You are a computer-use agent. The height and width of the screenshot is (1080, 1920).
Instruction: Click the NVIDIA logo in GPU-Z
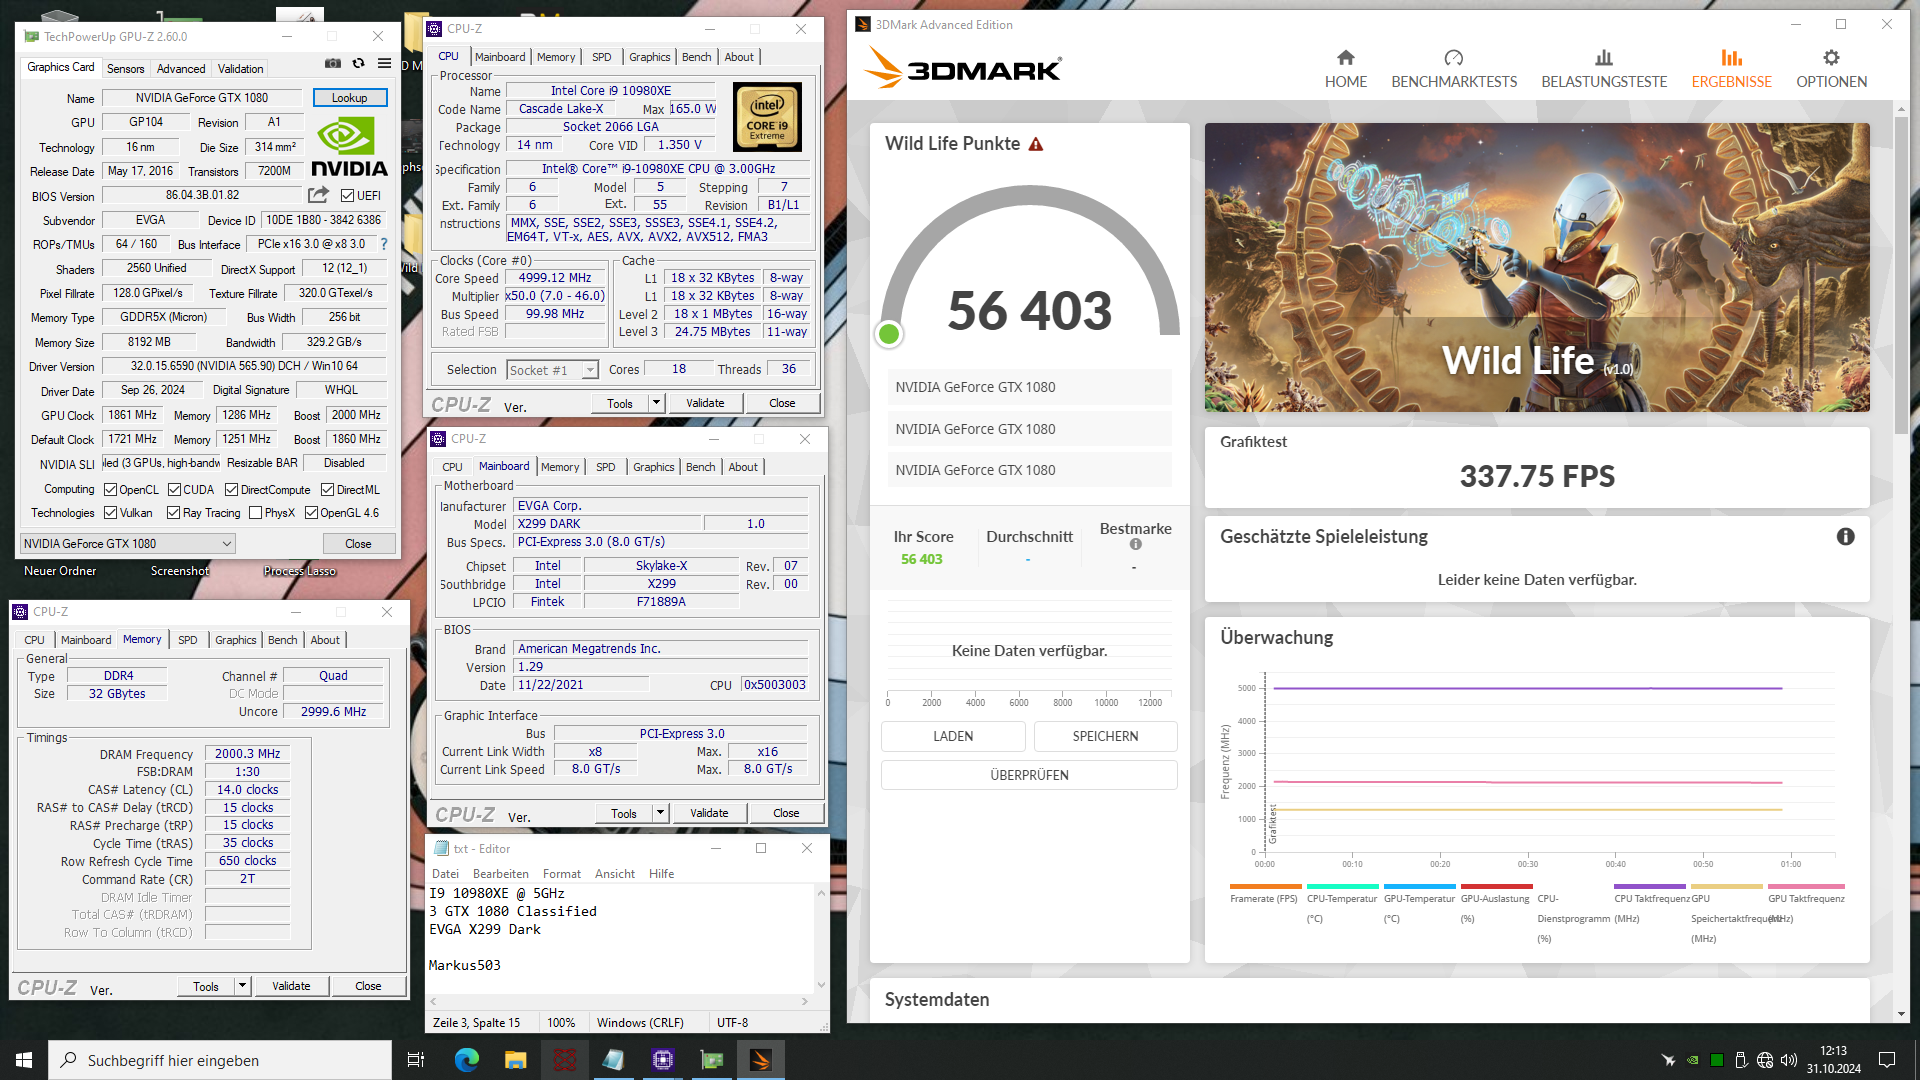[348, 148]
